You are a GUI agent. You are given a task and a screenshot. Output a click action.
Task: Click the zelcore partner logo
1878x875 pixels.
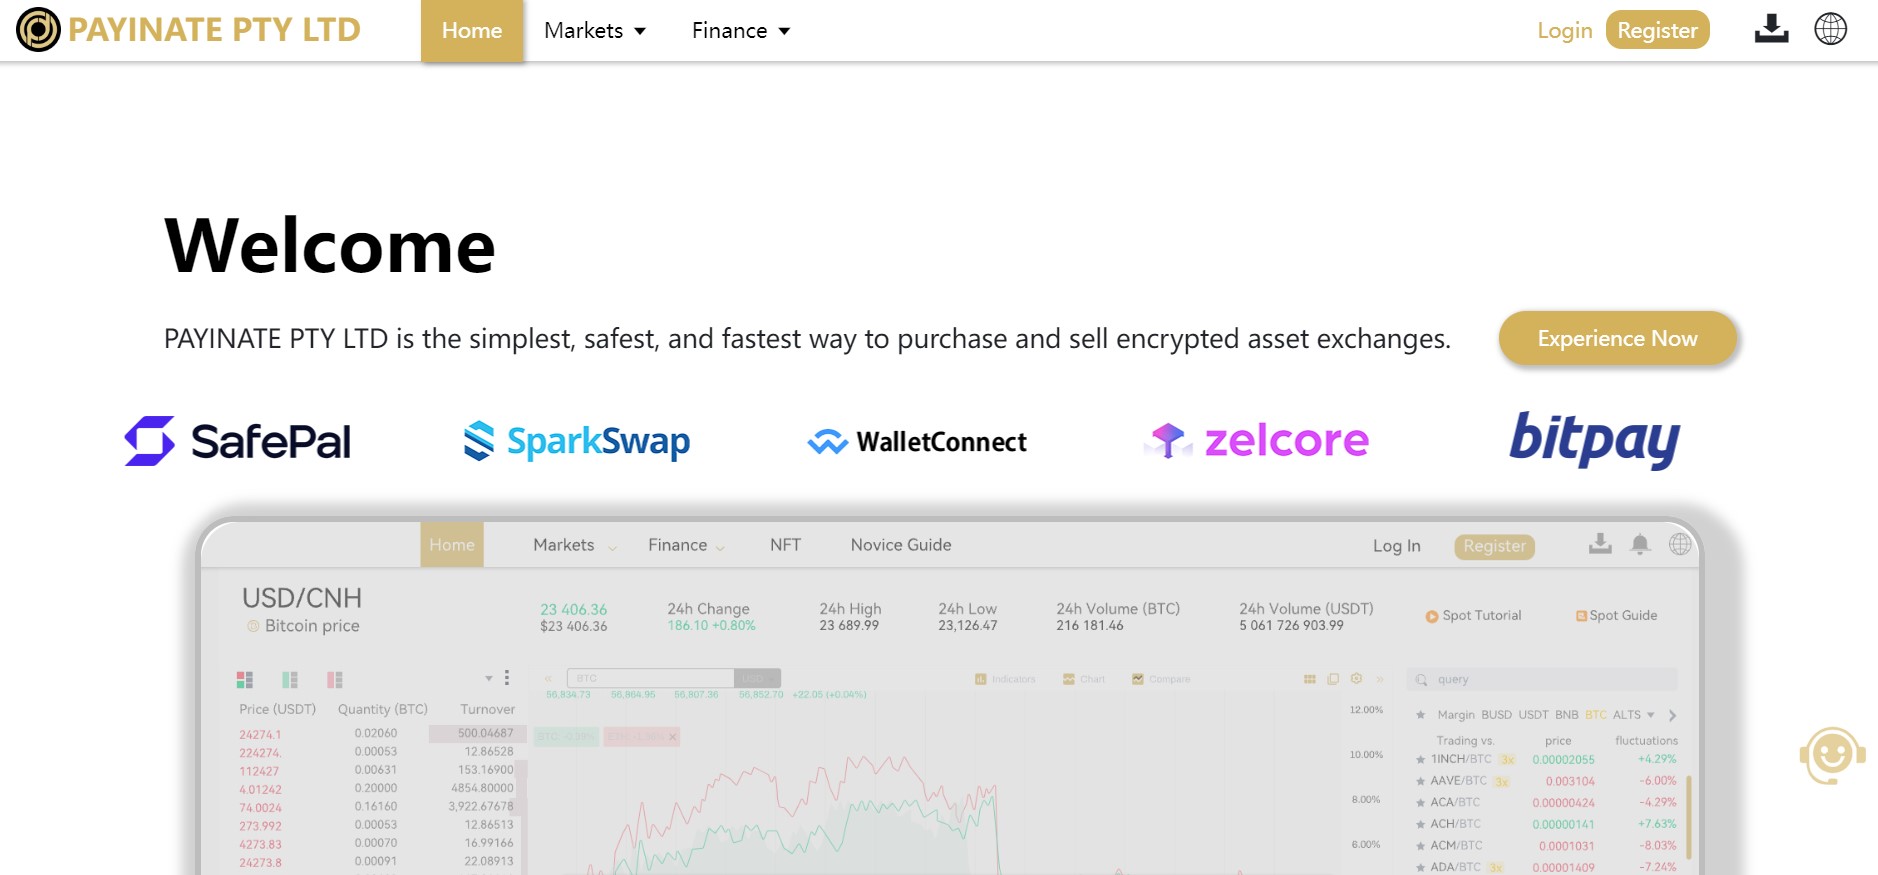[1257, 440]
